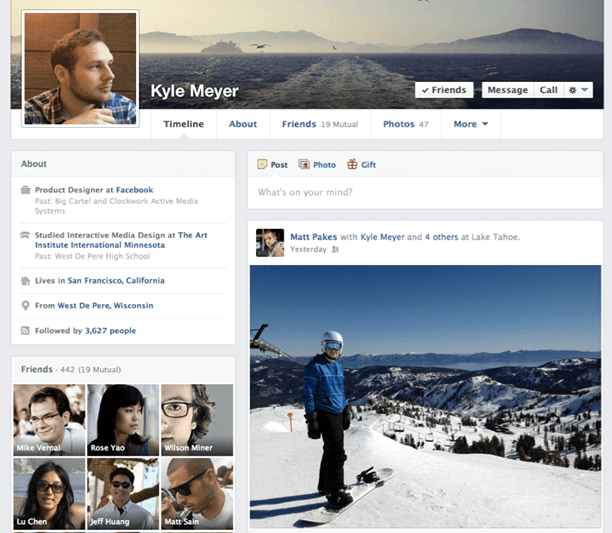Open Rose Yao's friend thumbnail
The height and width of the screenshot is (533, 612).
point(123,420)
